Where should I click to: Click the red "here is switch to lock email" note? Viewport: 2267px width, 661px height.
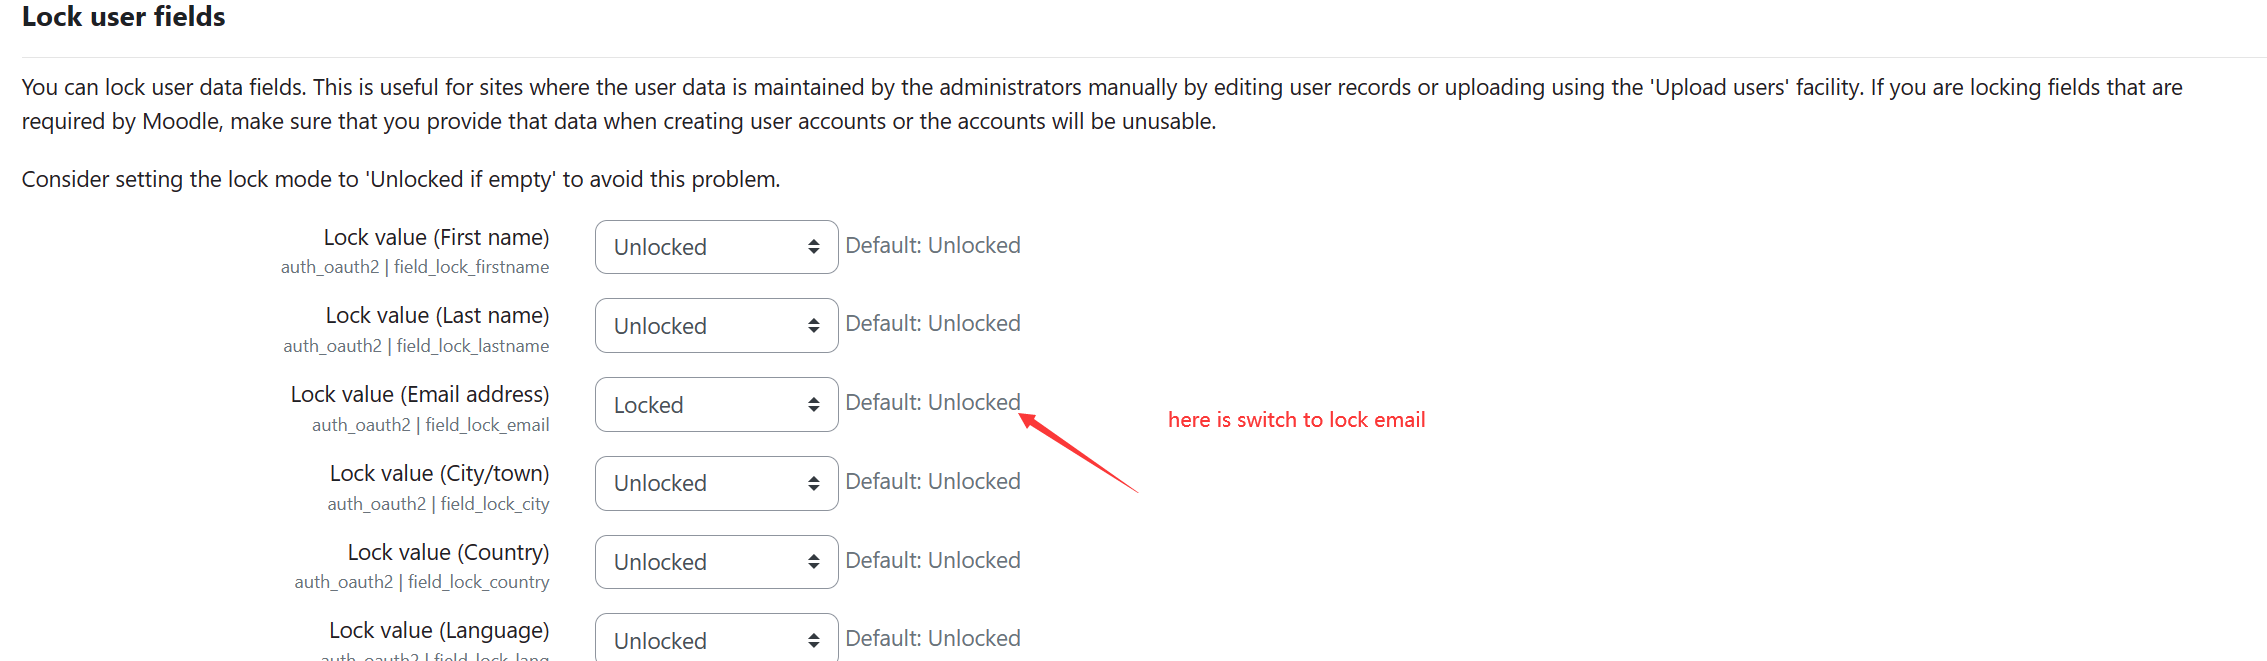point(1296,420)
